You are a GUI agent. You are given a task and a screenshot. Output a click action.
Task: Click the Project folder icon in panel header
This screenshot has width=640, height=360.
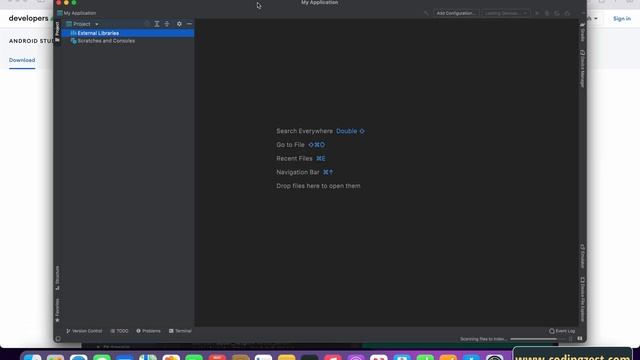coord(69,24)
